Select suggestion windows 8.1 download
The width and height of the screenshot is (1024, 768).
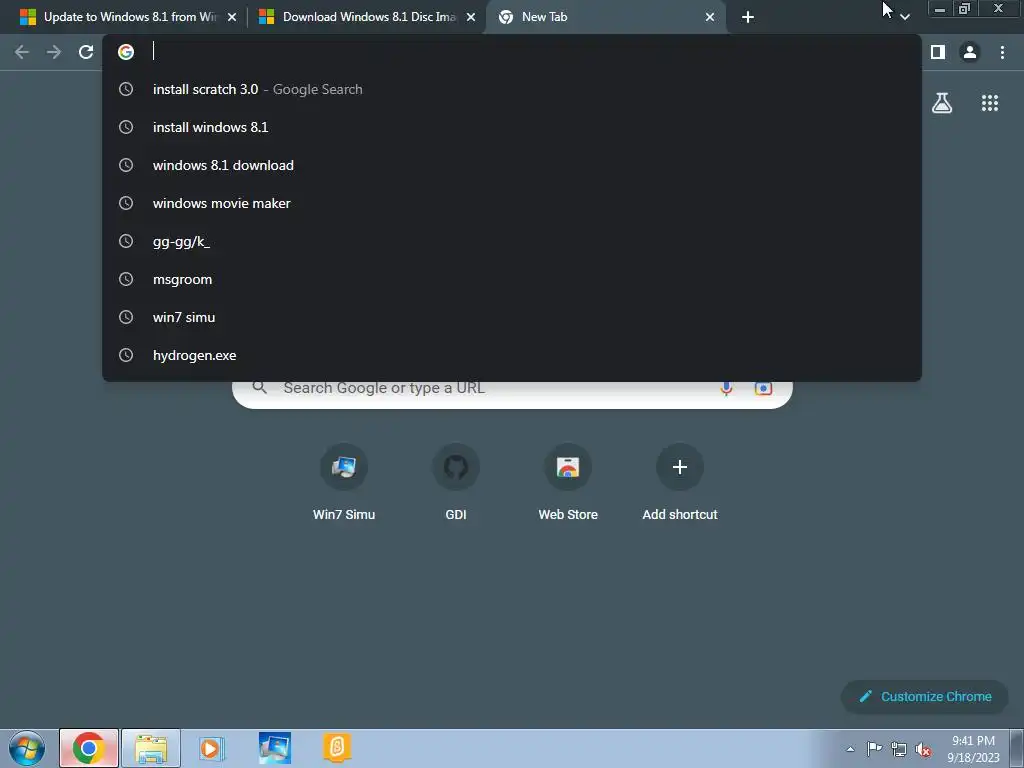click(x=512, y=165)
